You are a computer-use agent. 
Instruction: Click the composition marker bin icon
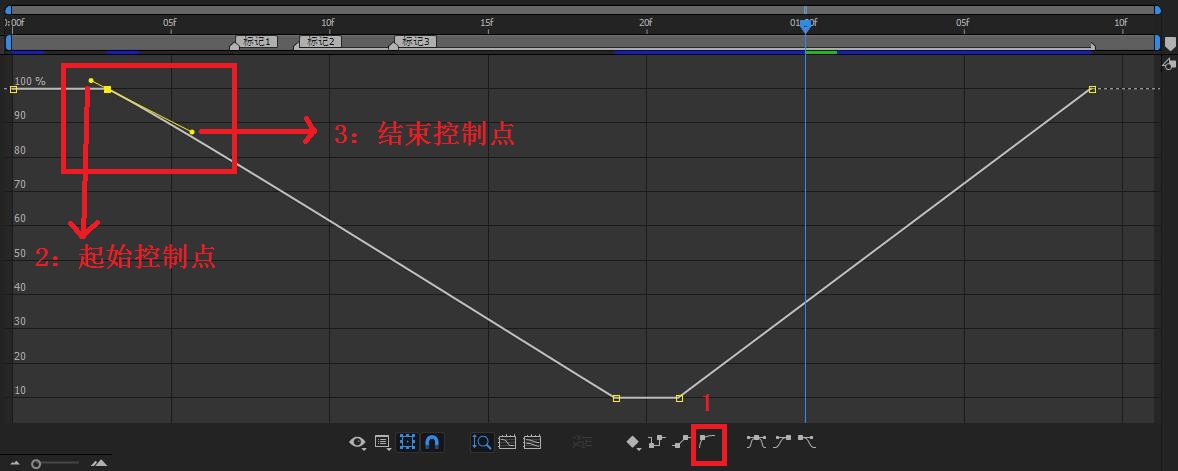pyautogui.click(x=1170, y=45)
